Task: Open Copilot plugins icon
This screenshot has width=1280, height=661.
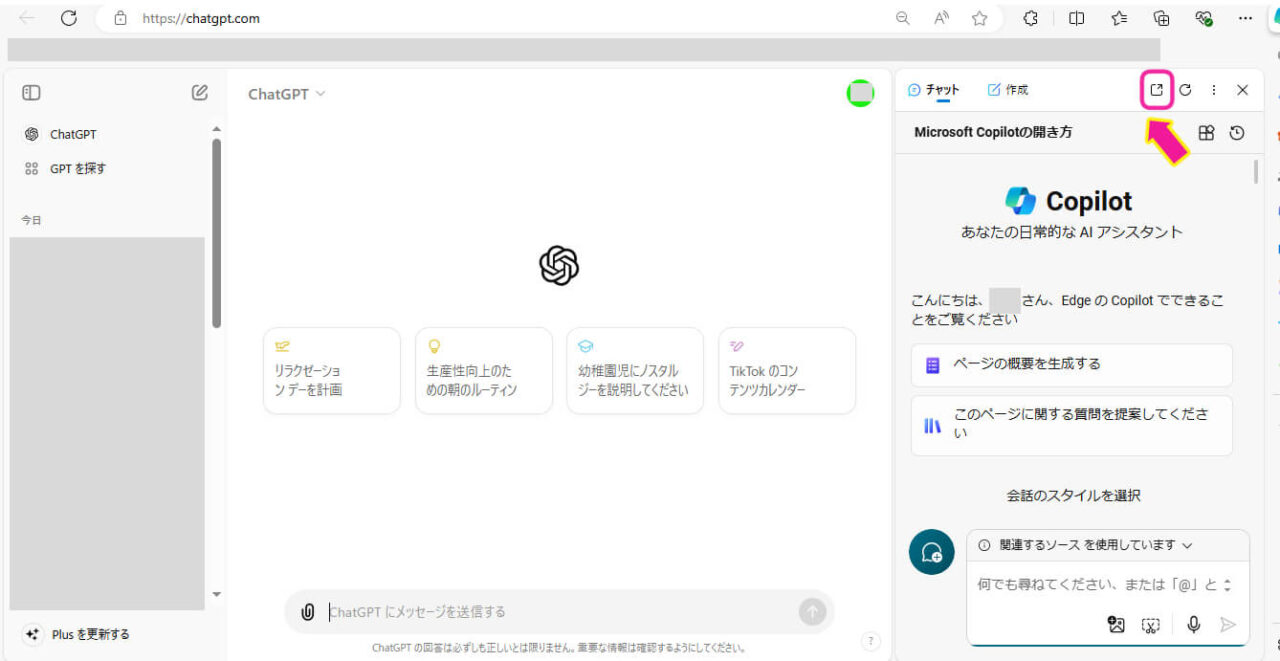Action: point(1207,133)
